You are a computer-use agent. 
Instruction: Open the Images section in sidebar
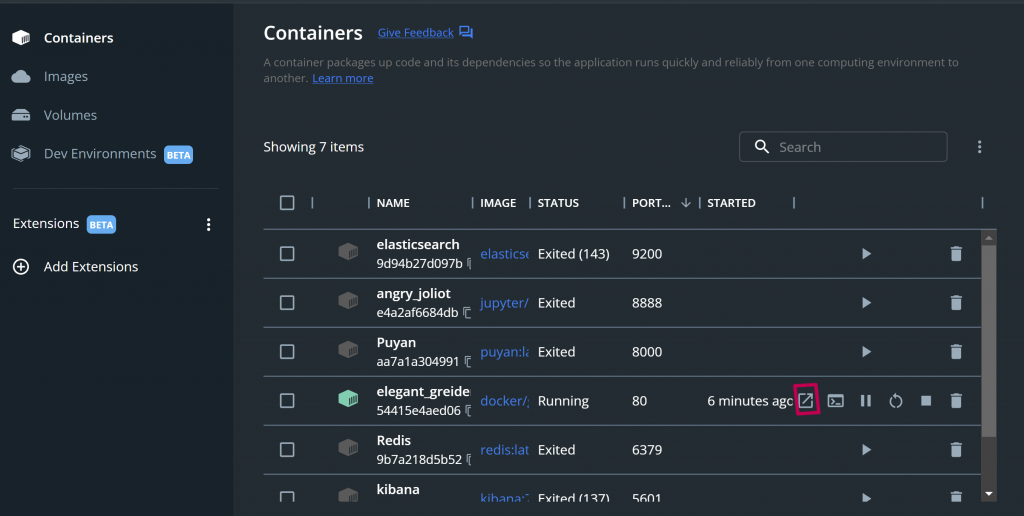pyautogui.click(x=65, y=76)
